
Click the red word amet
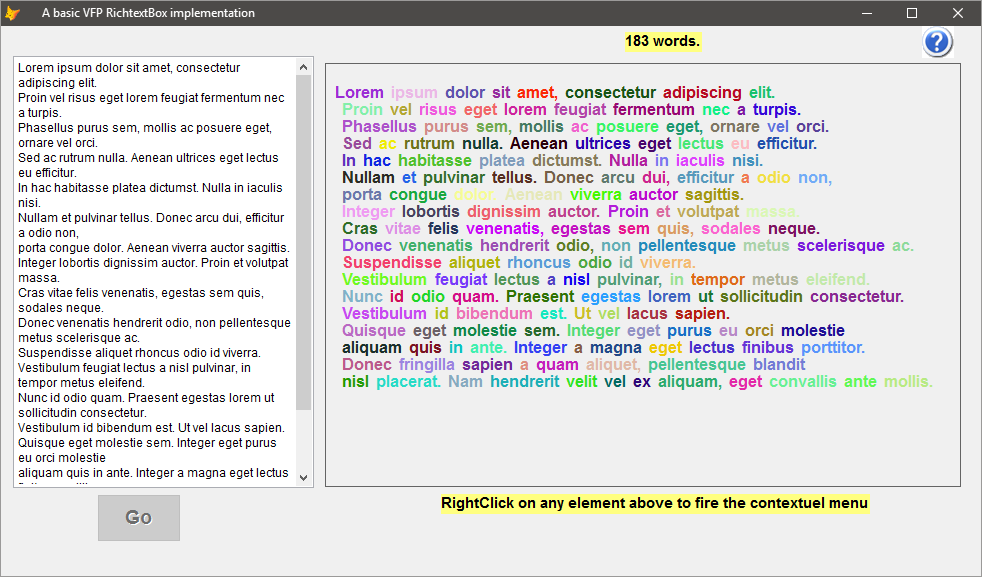(534, 92)
